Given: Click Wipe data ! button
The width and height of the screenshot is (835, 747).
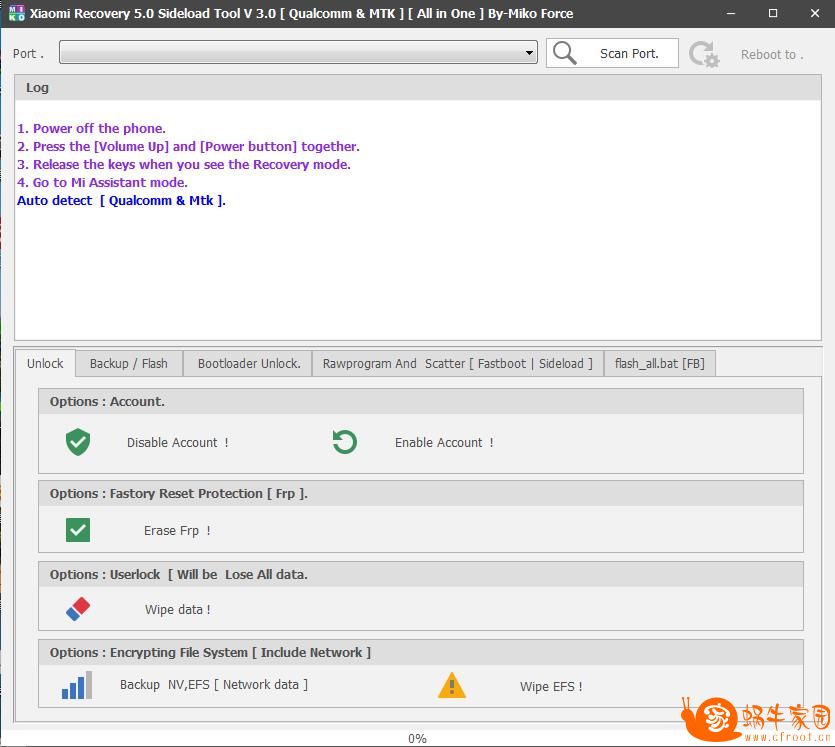Looking at the screenshot, I should tap(178, 610).
